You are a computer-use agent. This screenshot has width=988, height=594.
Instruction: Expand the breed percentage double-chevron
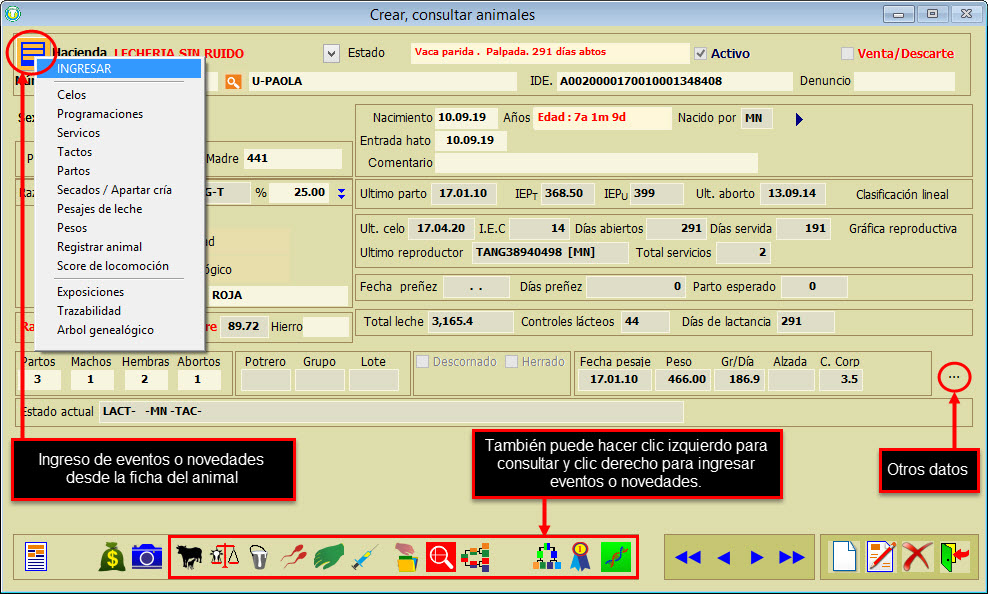[x=341, y=193]
